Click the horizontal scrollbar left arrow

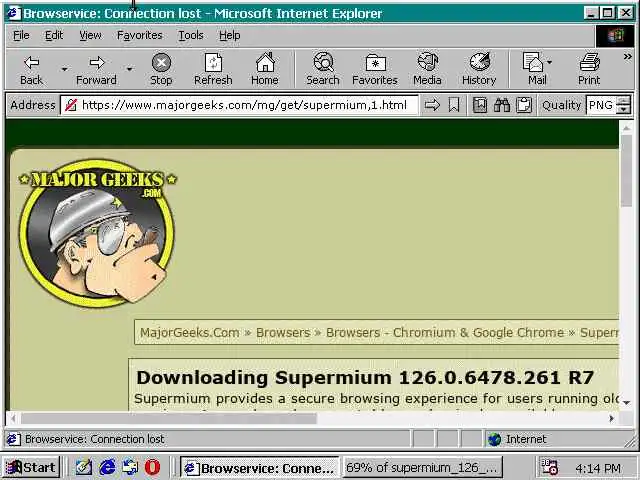[x=13, y=418]
